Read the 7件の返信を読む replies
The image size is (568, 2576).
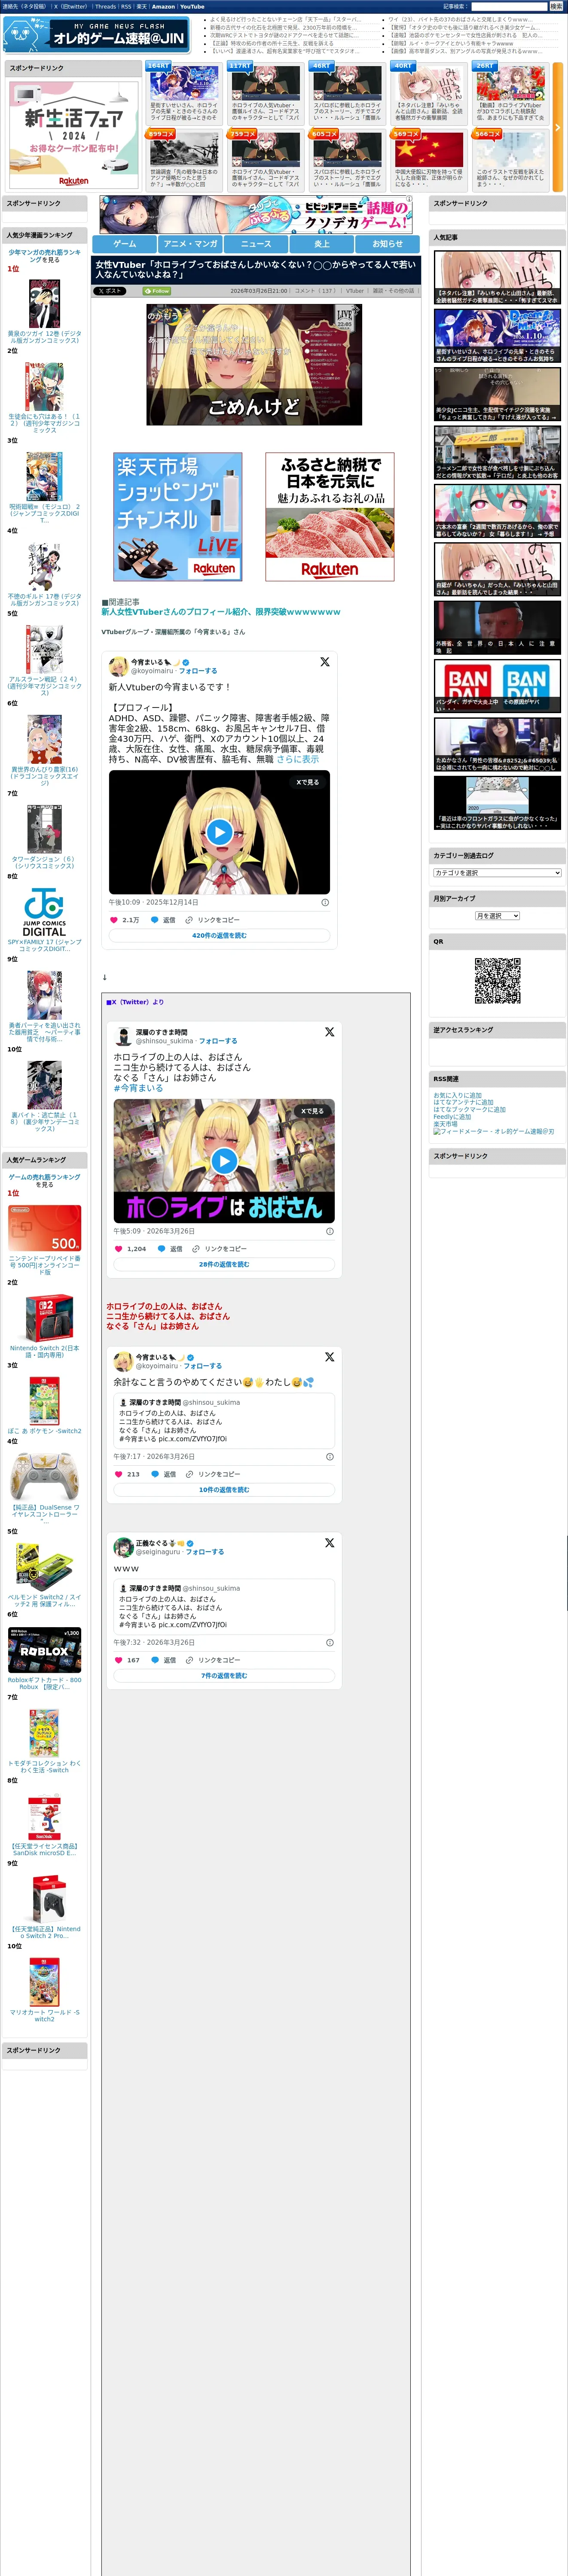(x=224, y=1676)
